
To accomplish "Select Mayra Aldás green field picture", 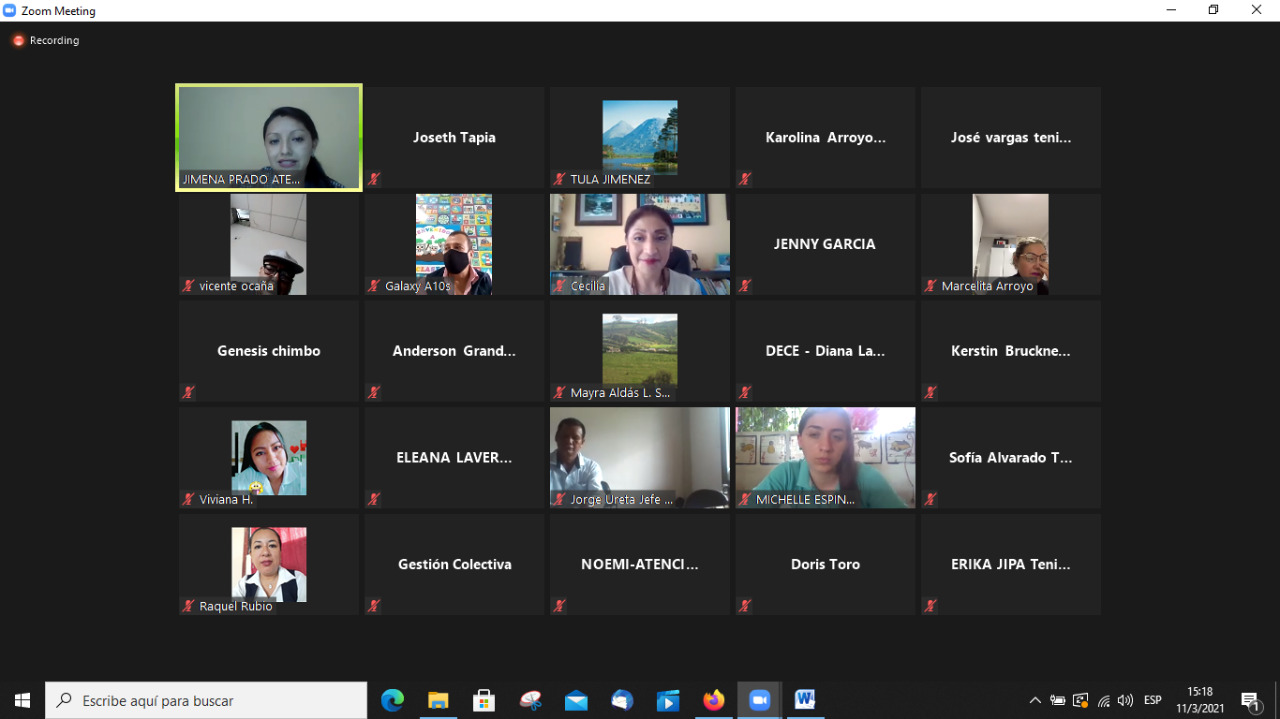I will pos(640,351).
